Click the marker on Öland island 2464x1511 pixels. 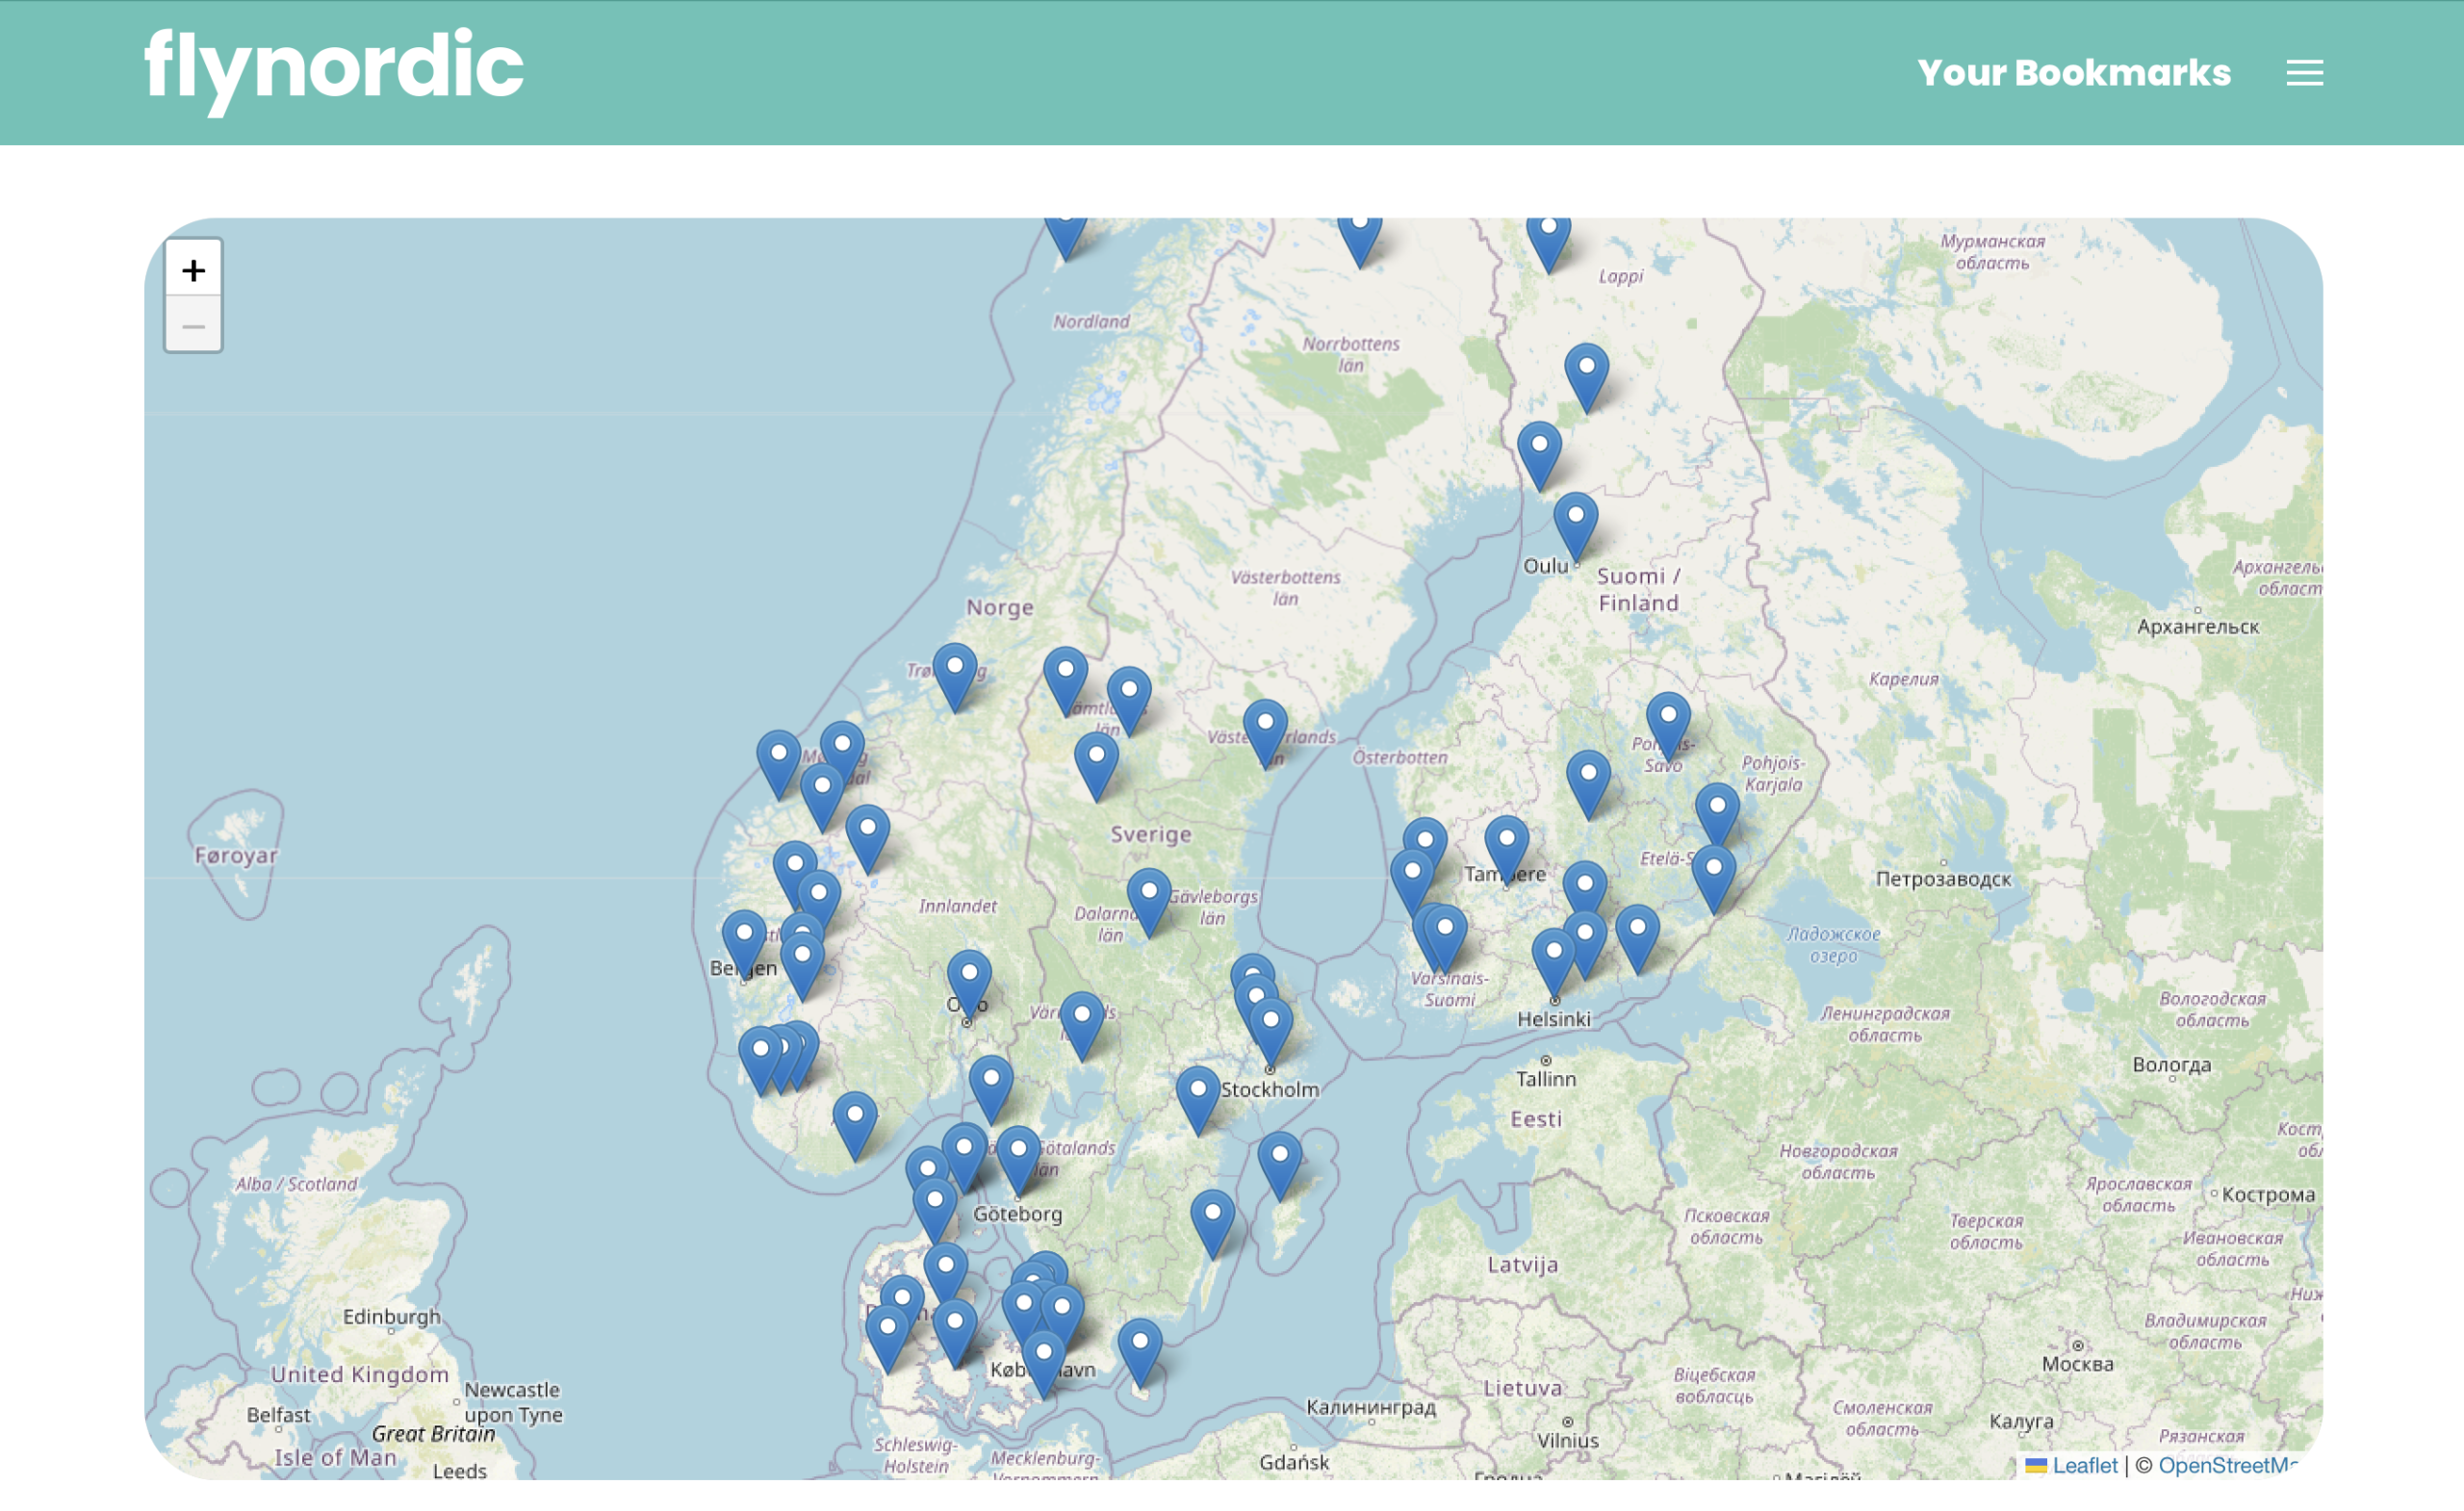(x=1212, y=1219)
